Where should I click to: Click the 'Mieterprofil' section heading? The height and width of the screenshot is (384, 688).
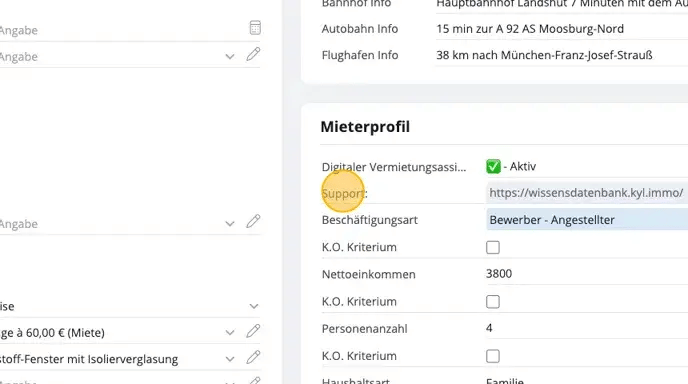tap(365, 127)
